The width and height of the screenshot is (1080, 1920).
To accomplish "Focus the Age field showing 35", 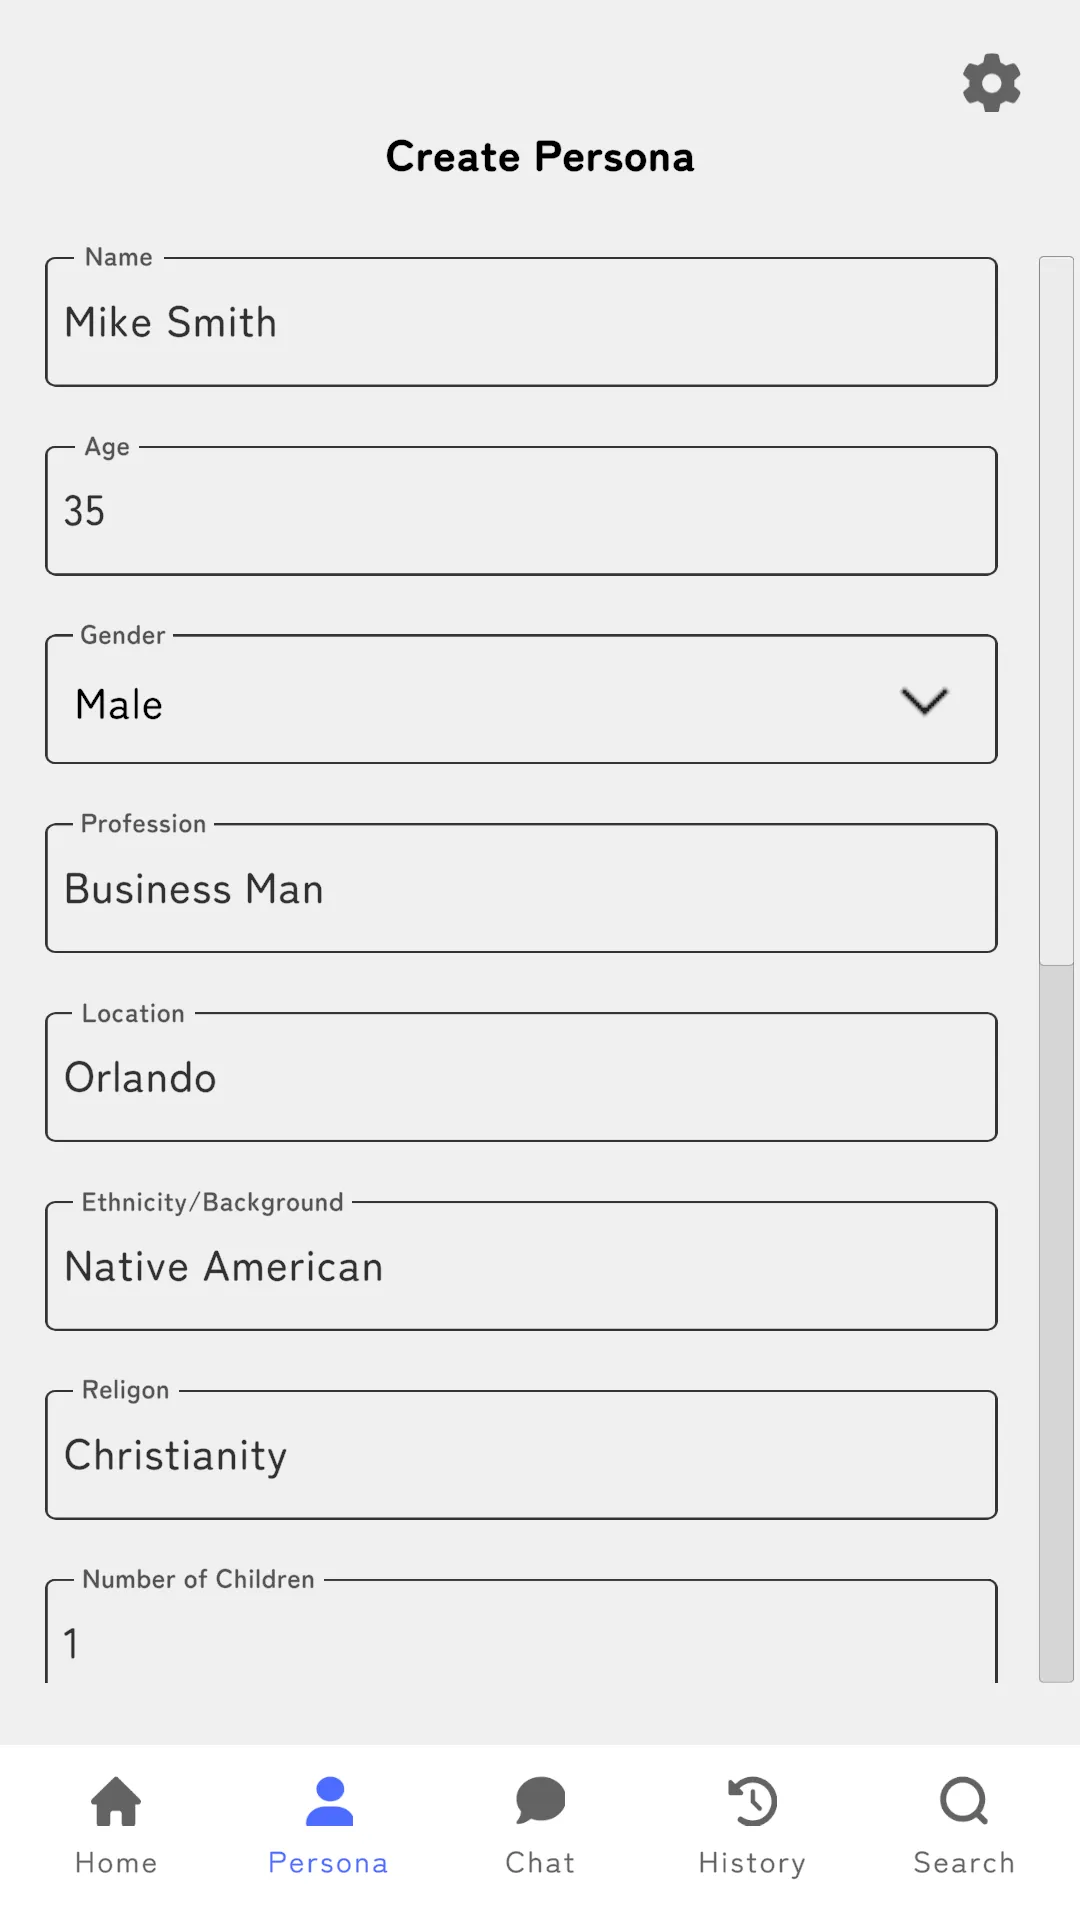I will tap(521, 511).
